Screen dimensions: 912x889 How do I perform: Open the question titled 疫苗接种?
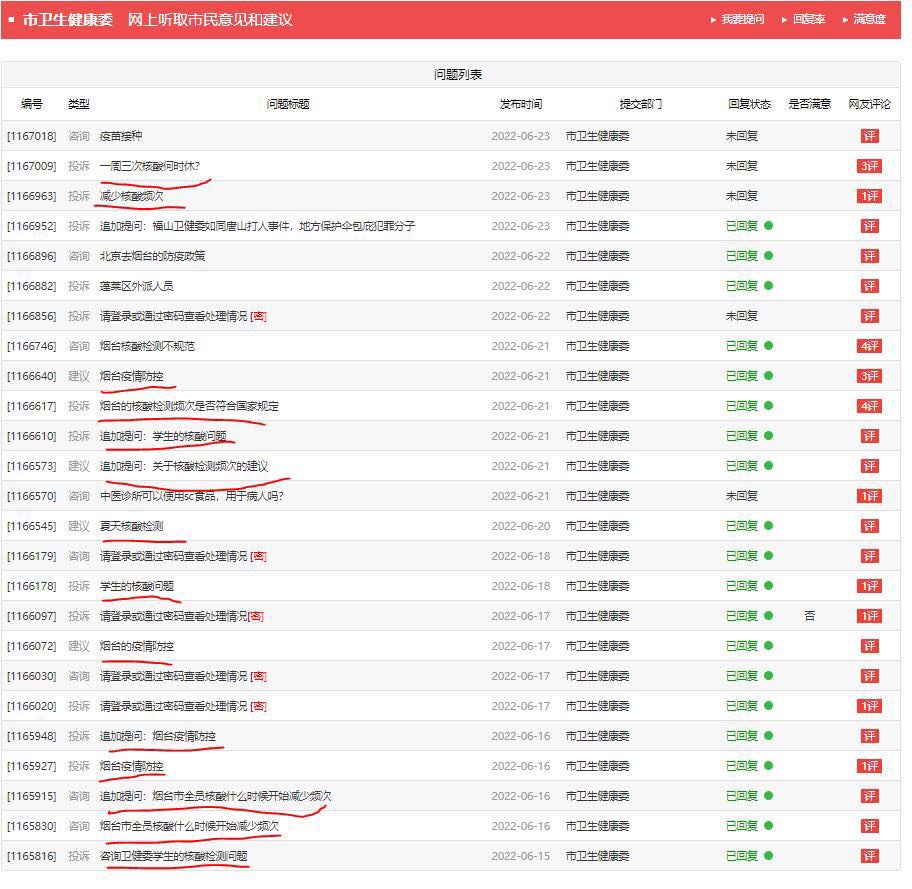121,136
